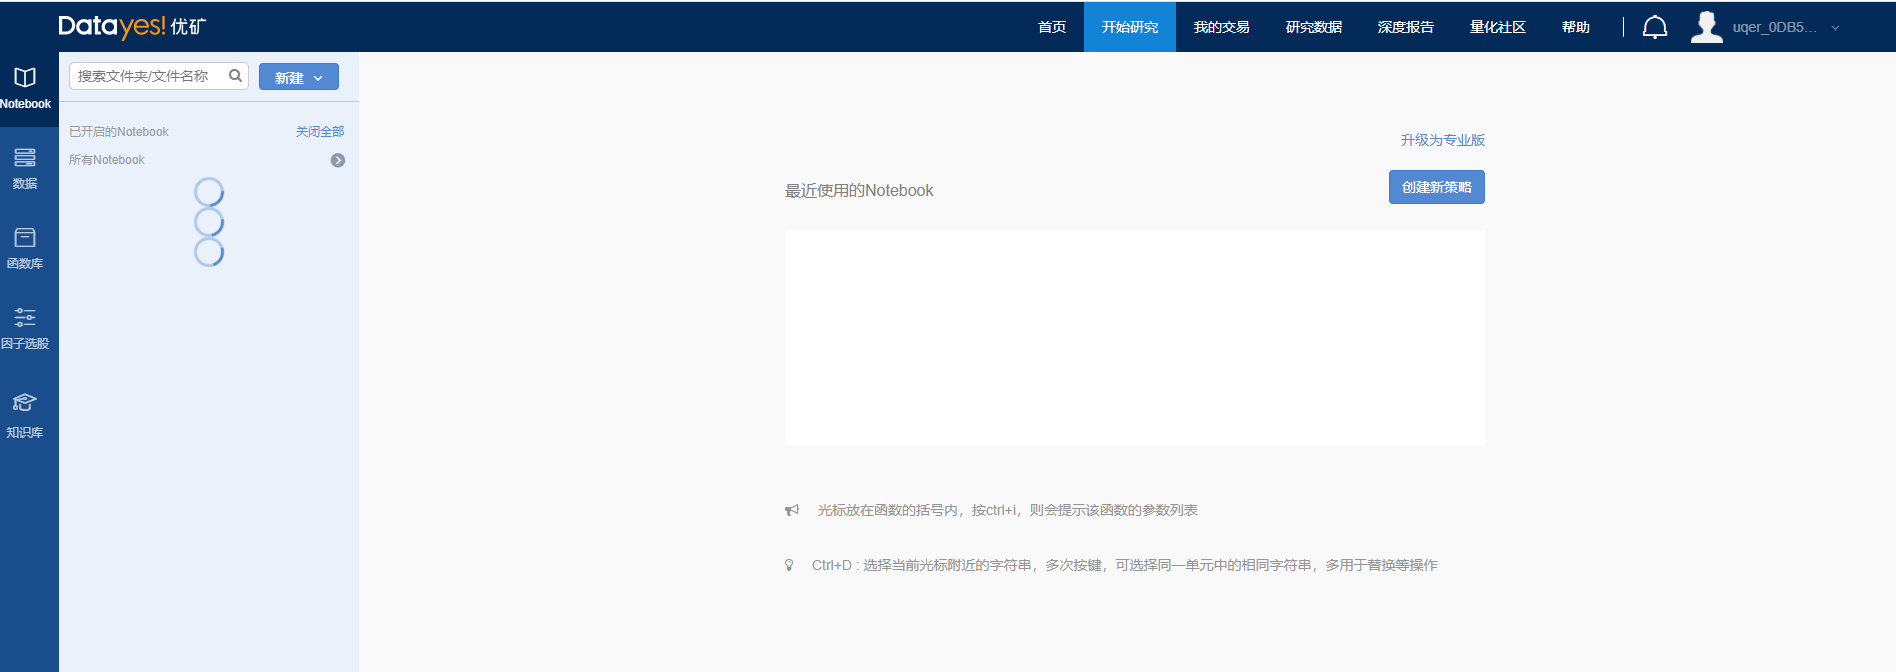Click the notification bell icon
This screenshot has height=672, width=1896.
1655,27
